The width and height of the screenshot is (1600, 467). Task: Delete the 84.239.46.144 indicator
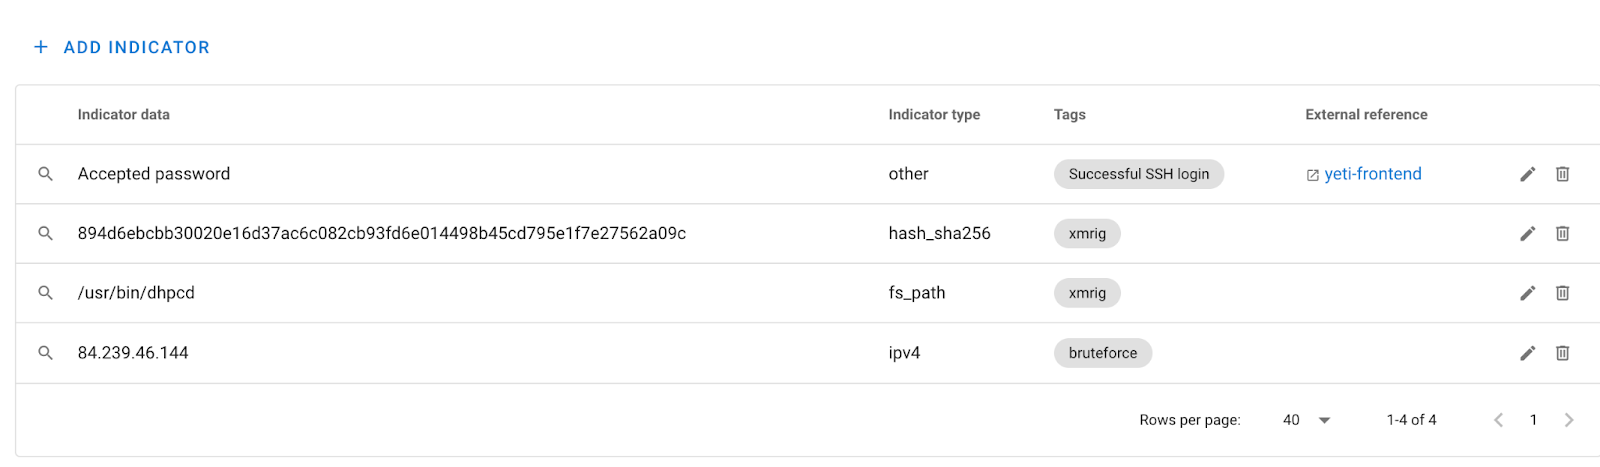(1562, 353)
